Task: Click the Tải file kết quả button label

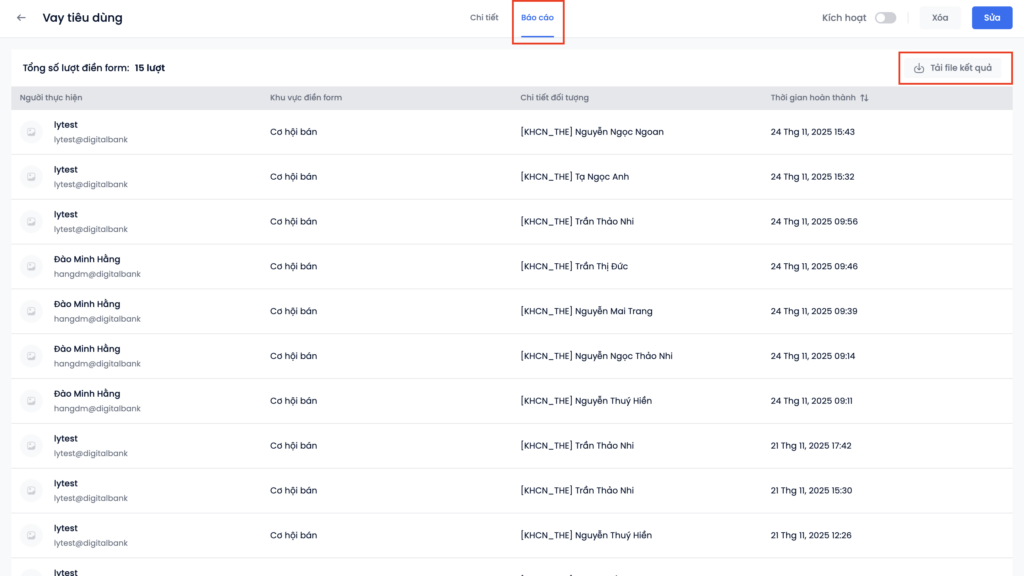Action: [x=960, y=68]
